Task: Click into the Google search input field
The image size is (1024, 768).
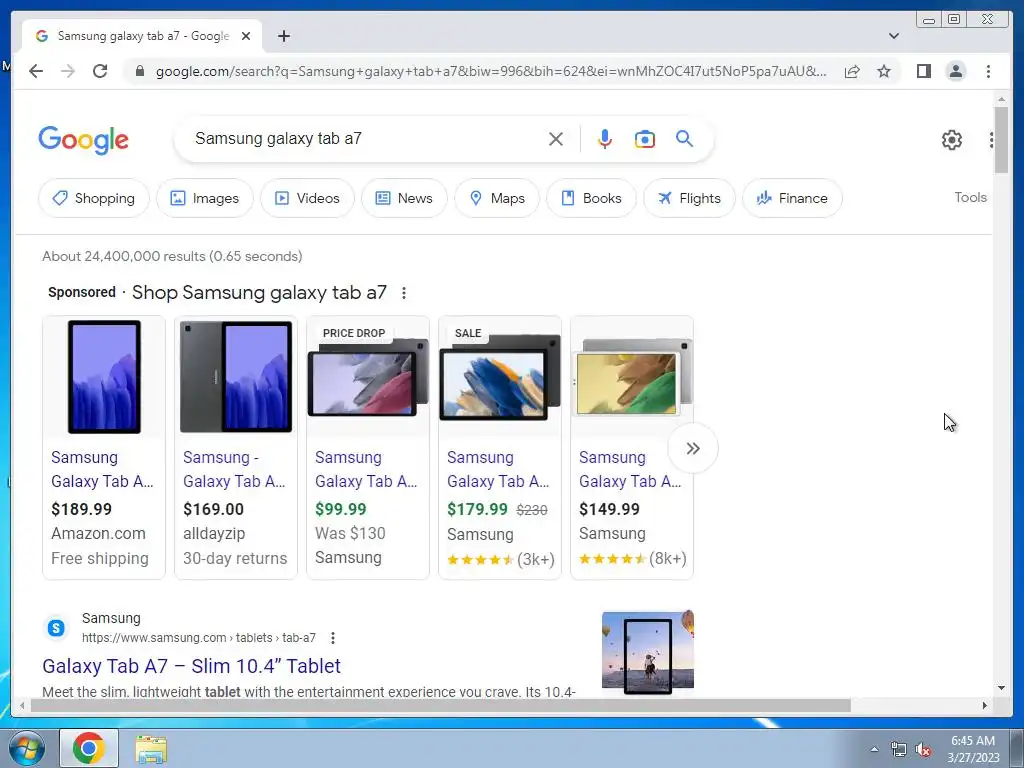Action: (x=366, y=139)
